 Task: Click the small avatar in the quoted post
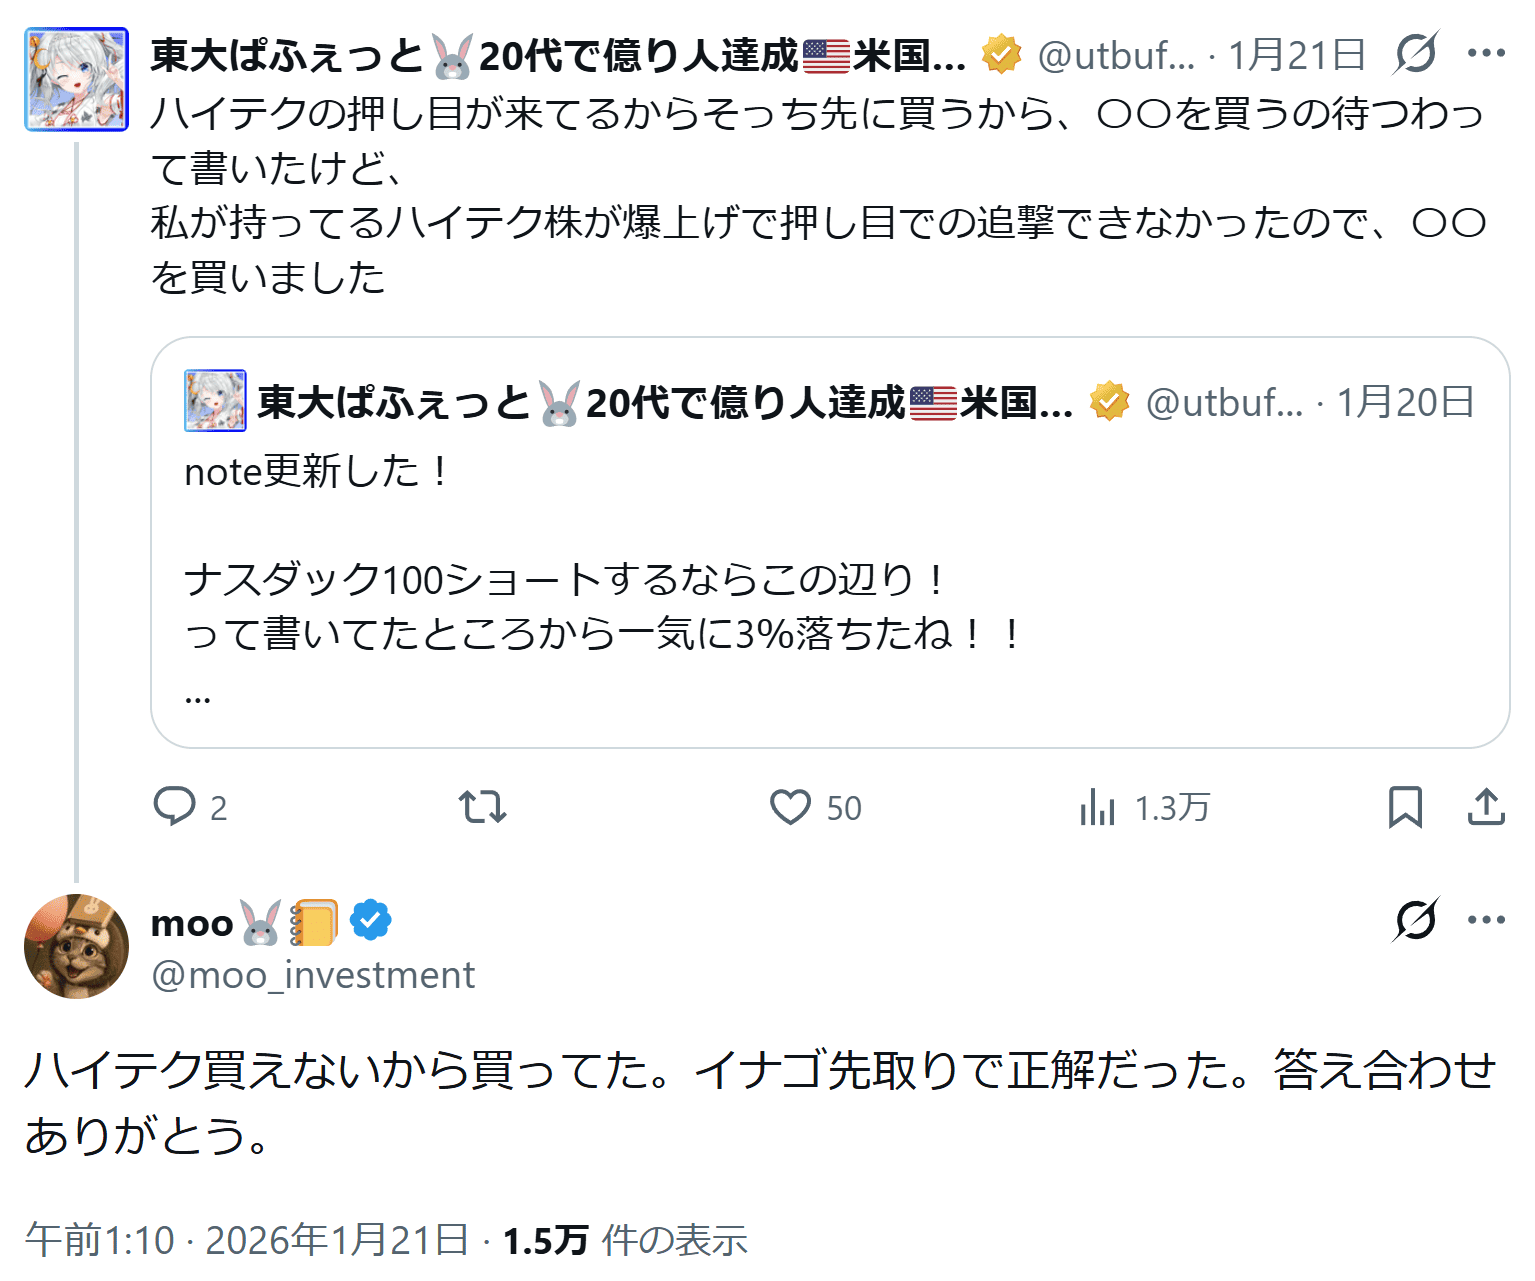coord(215,401)
